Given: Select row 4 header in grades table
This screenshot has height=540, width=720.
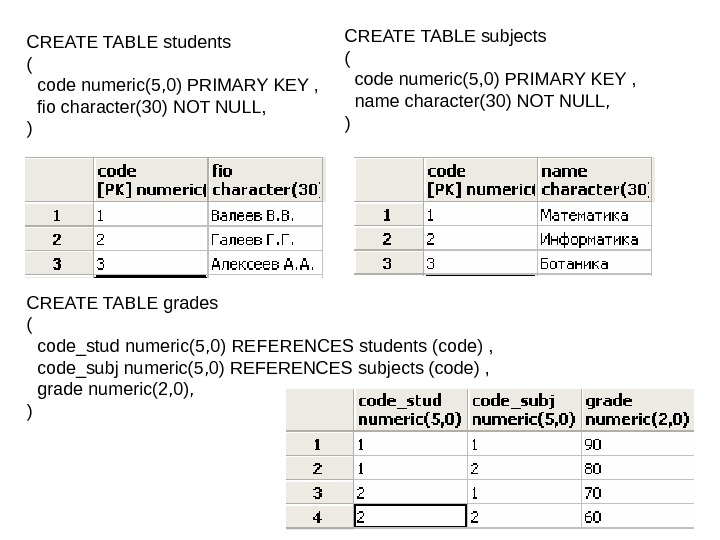Looking at the screenshot, I should [x=318, y=517].
